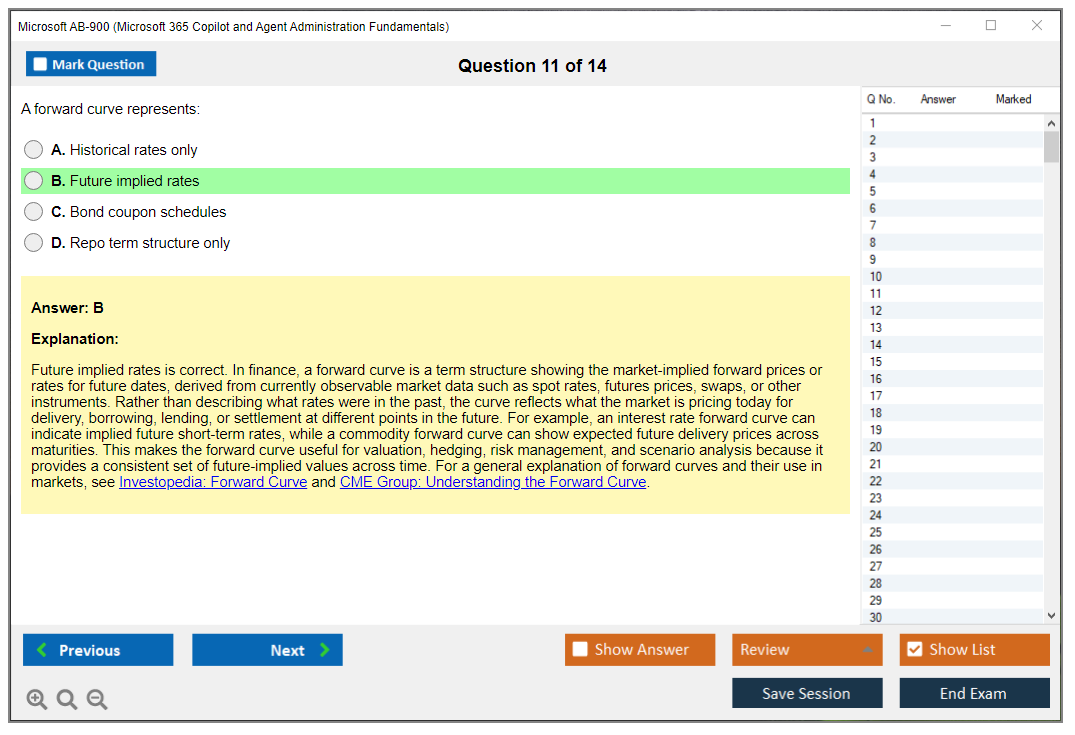The width and height of the screenshot is (1075, 735).
Task: Open Investopedia: Forward Curve link
Action: [x=213, y=482]
